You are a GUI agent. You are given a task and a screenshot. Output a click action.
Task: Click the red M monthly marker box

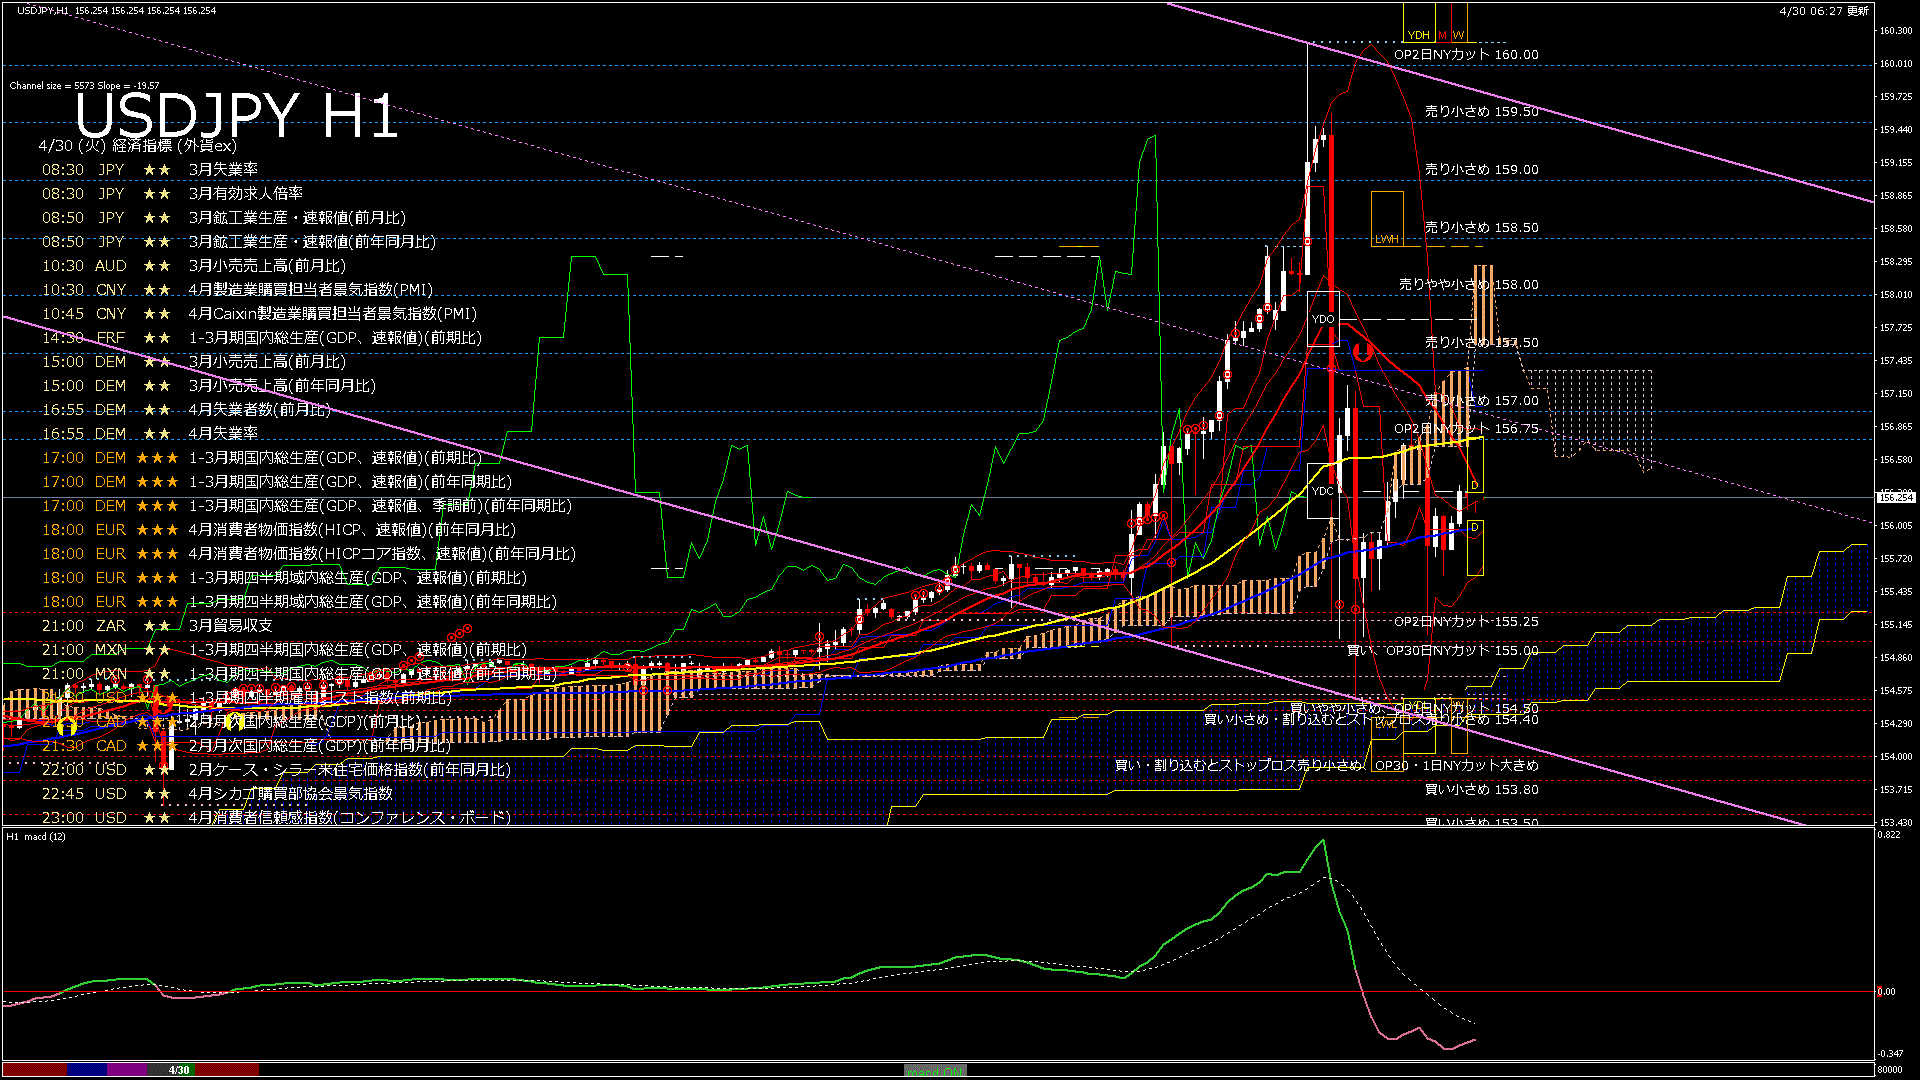(1443, 34)
